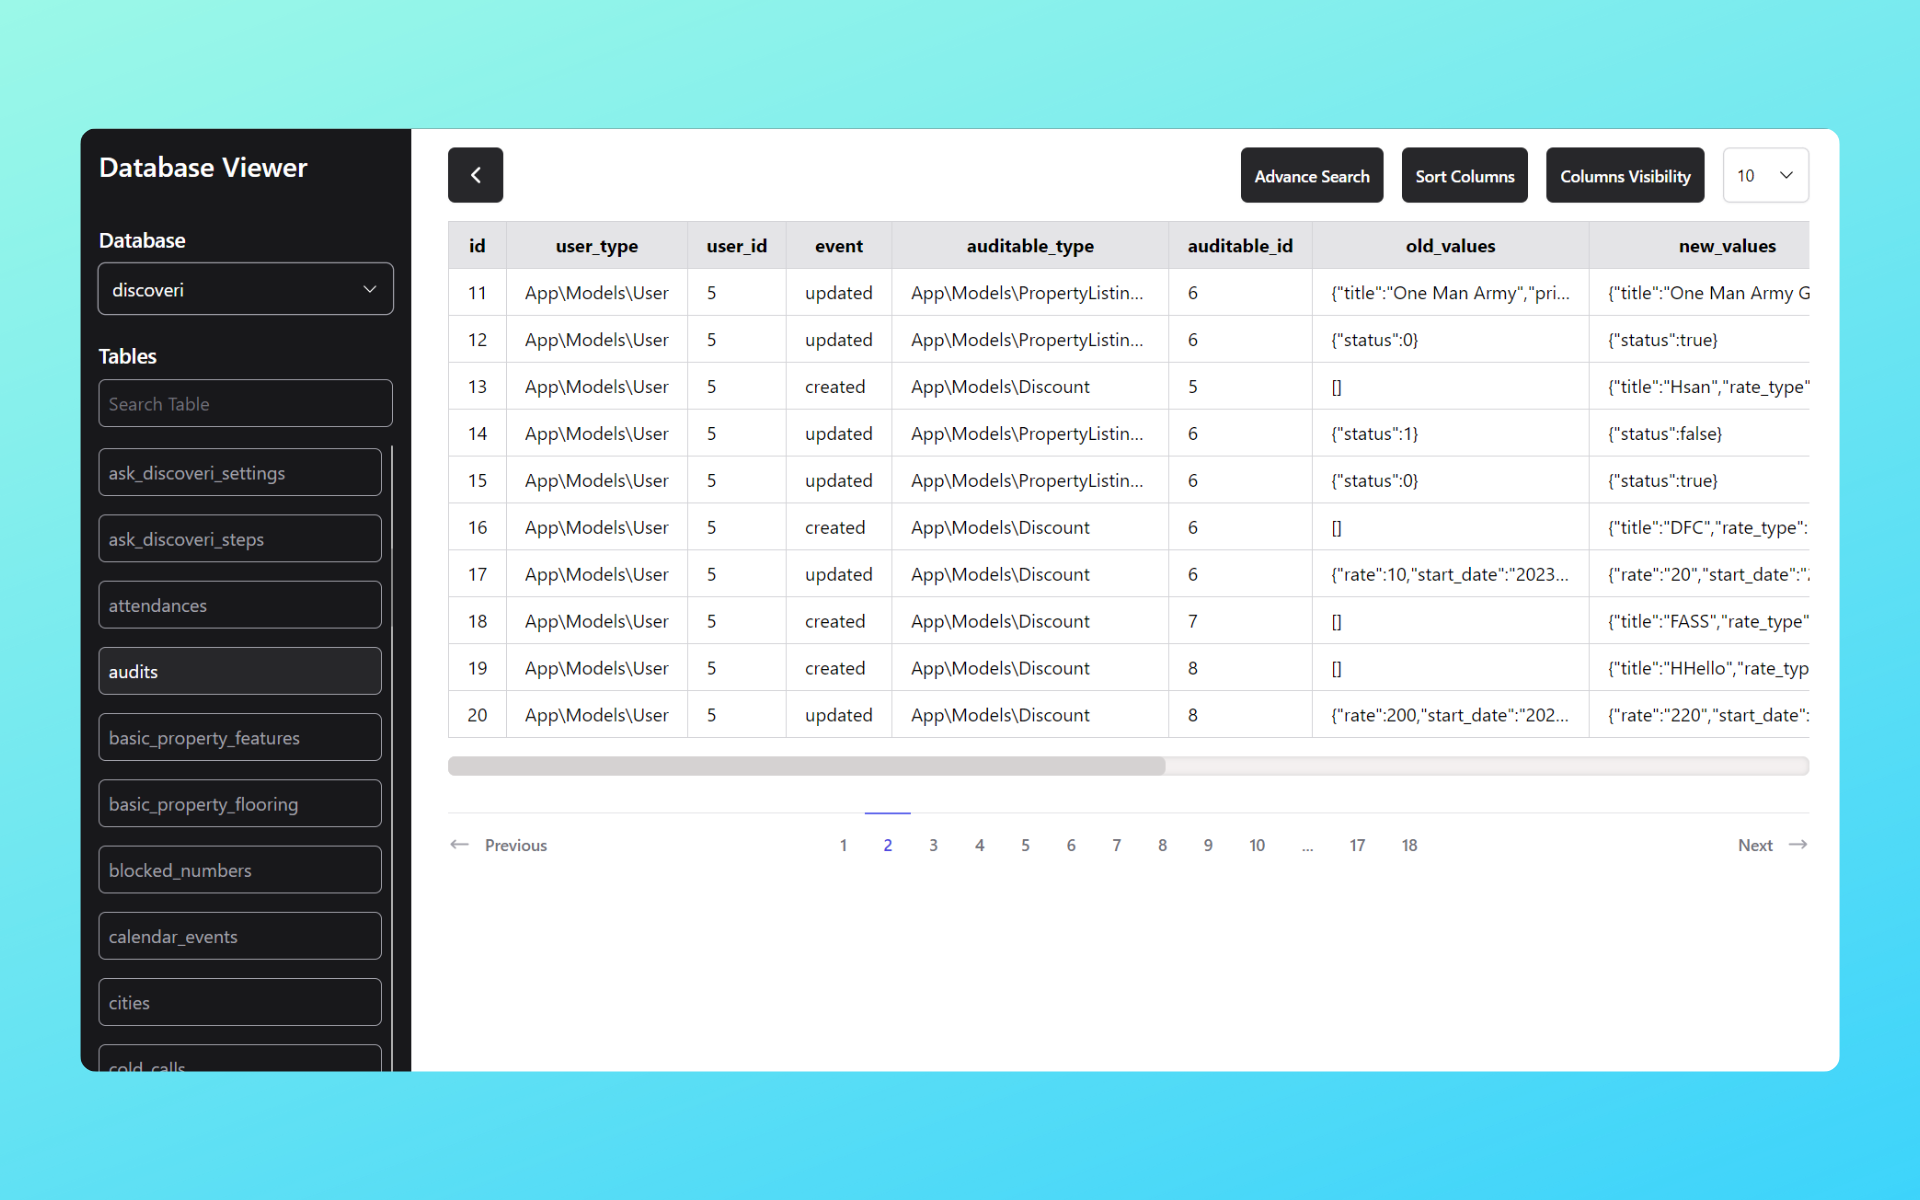The height and width of the screenshot is (1200, 1920).
Task: Go to page 3
Action: tap(933, 845)
